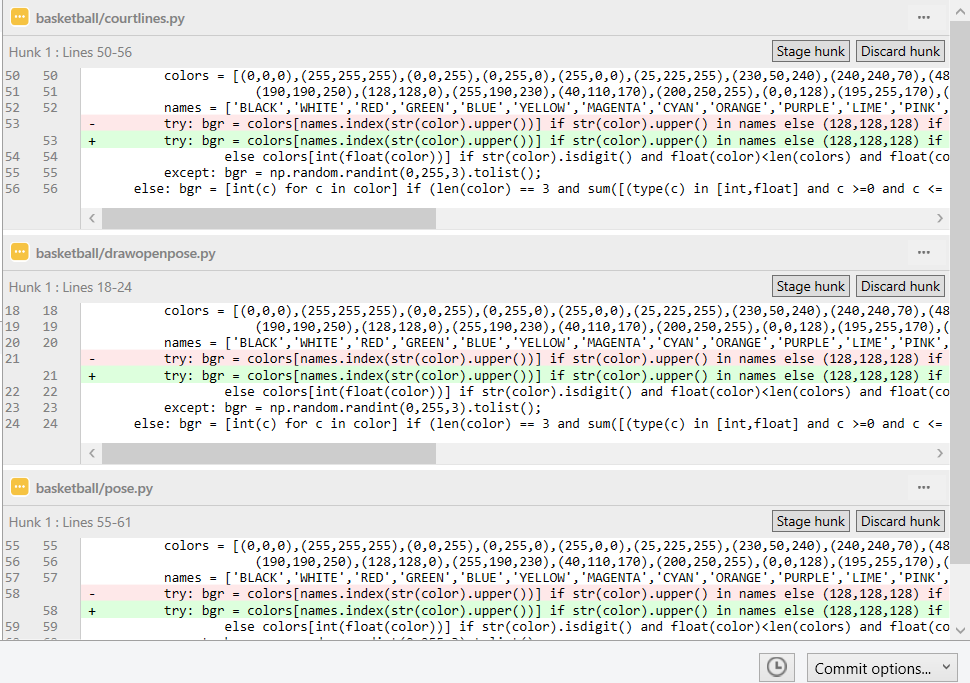Select the basketball/drawopenpose.py file name
The width and height of the screenshot is (970, 683).
click(126, 253)
